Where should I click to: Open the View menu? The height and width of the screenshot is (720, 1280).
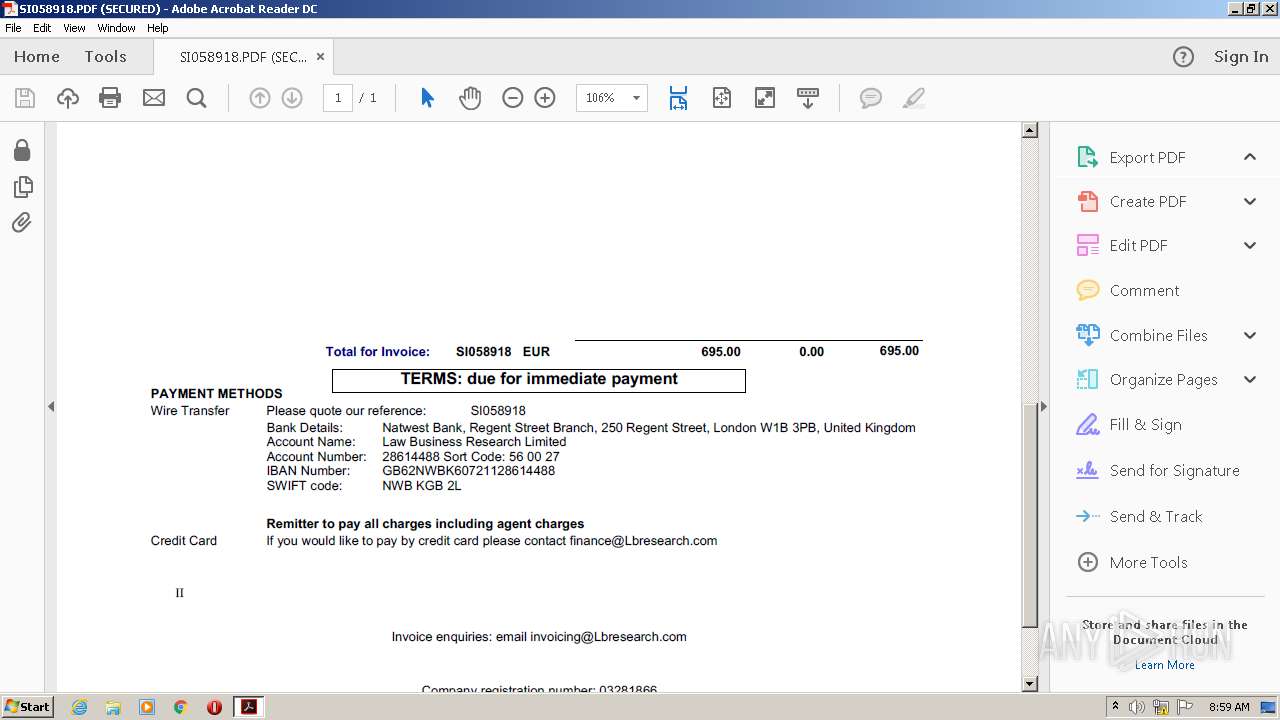(74, 28)
